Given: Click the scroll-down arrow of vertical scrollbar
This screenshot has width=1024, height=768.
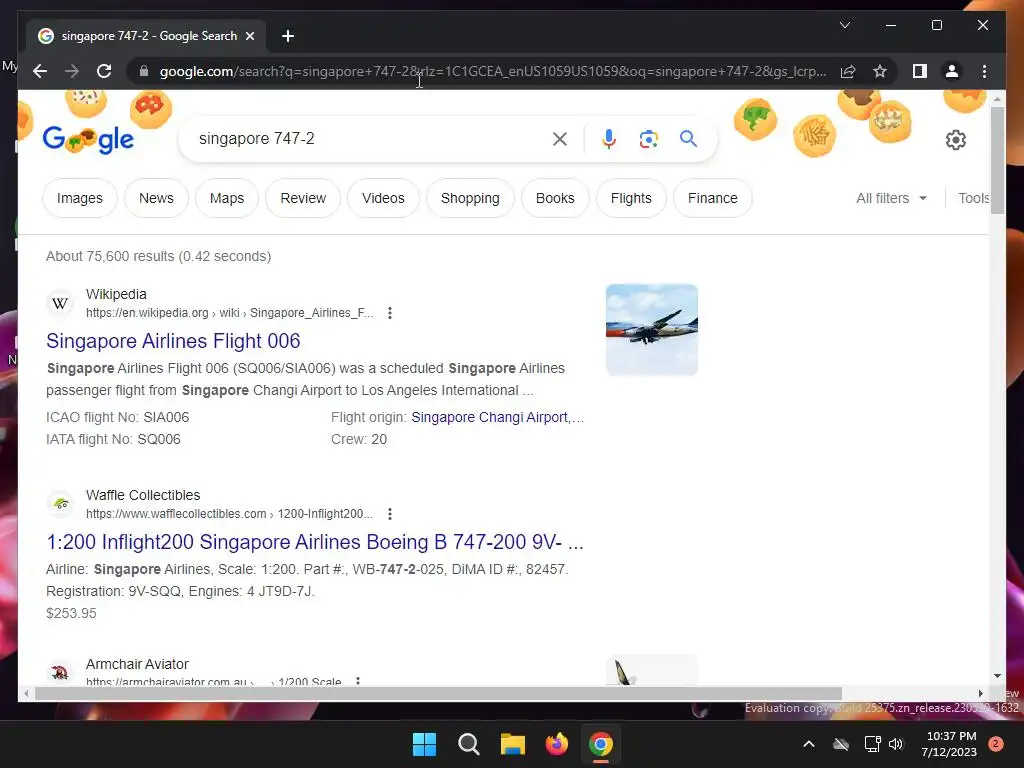Looking at the screenshot, I should [x=997, y=676].
